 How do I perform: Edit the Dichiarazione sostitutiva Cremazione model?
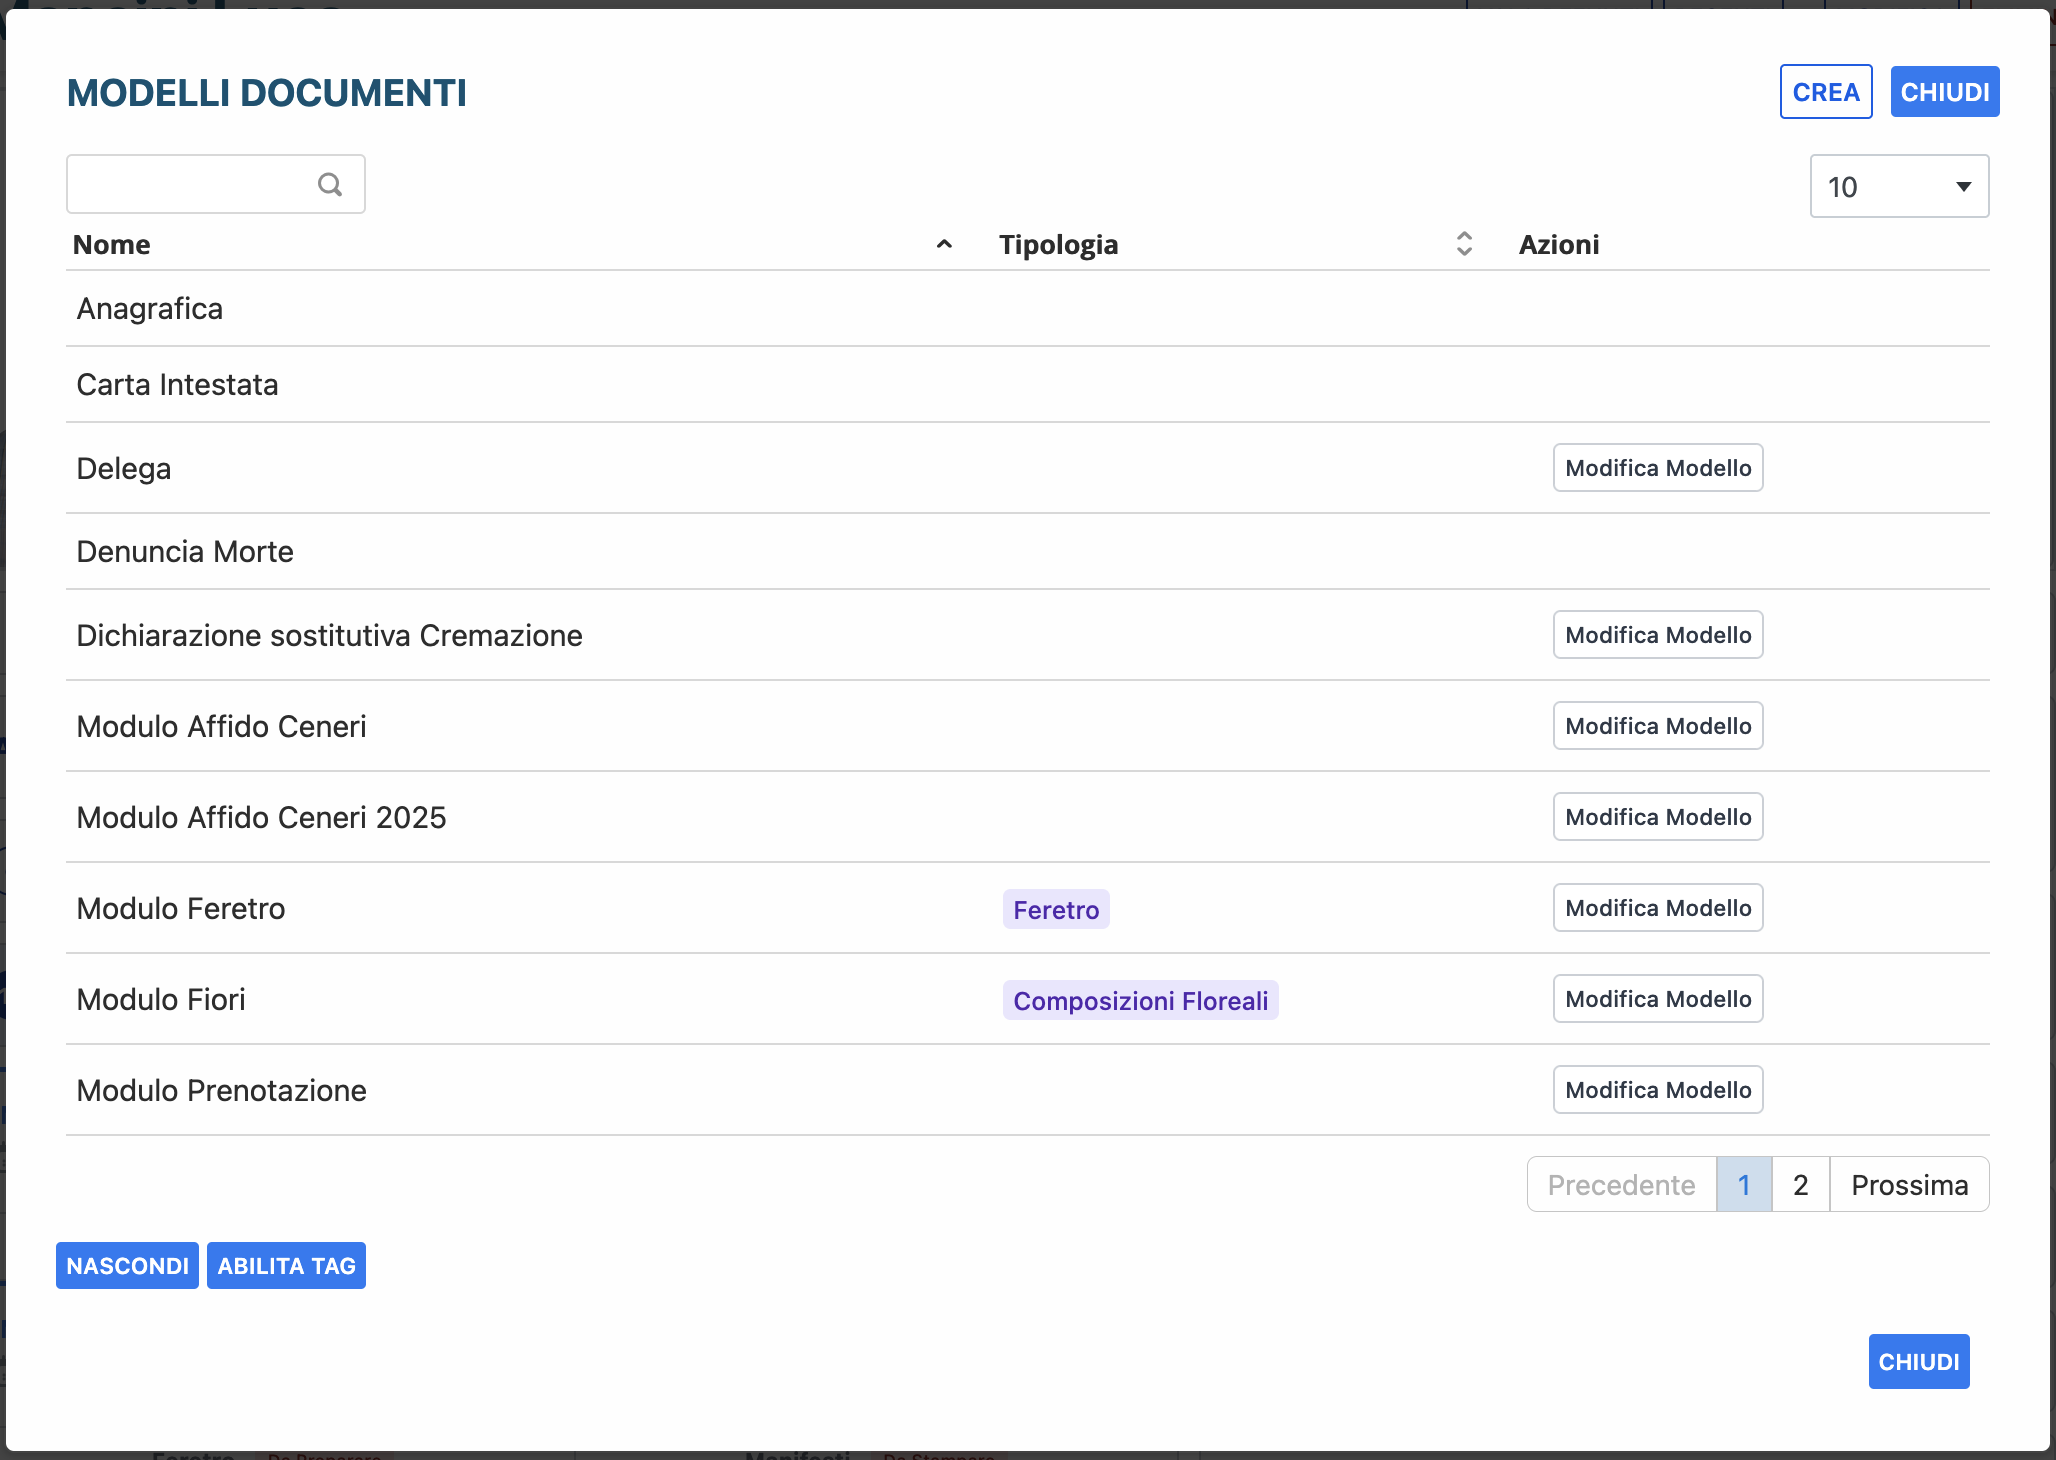point(1657,635)
